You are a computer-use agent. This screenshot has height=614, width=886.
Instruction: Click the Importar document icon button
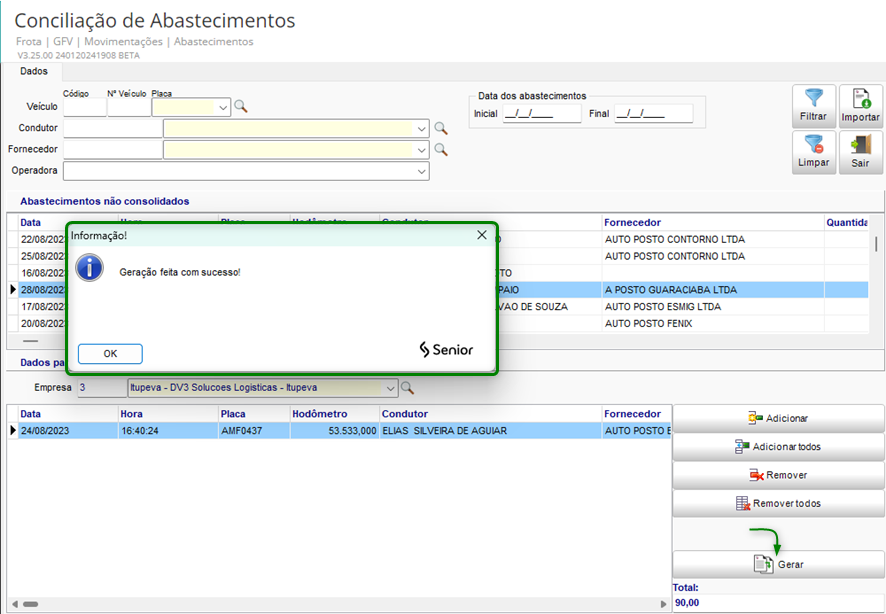pyautogui.click(x=860, y=106)
